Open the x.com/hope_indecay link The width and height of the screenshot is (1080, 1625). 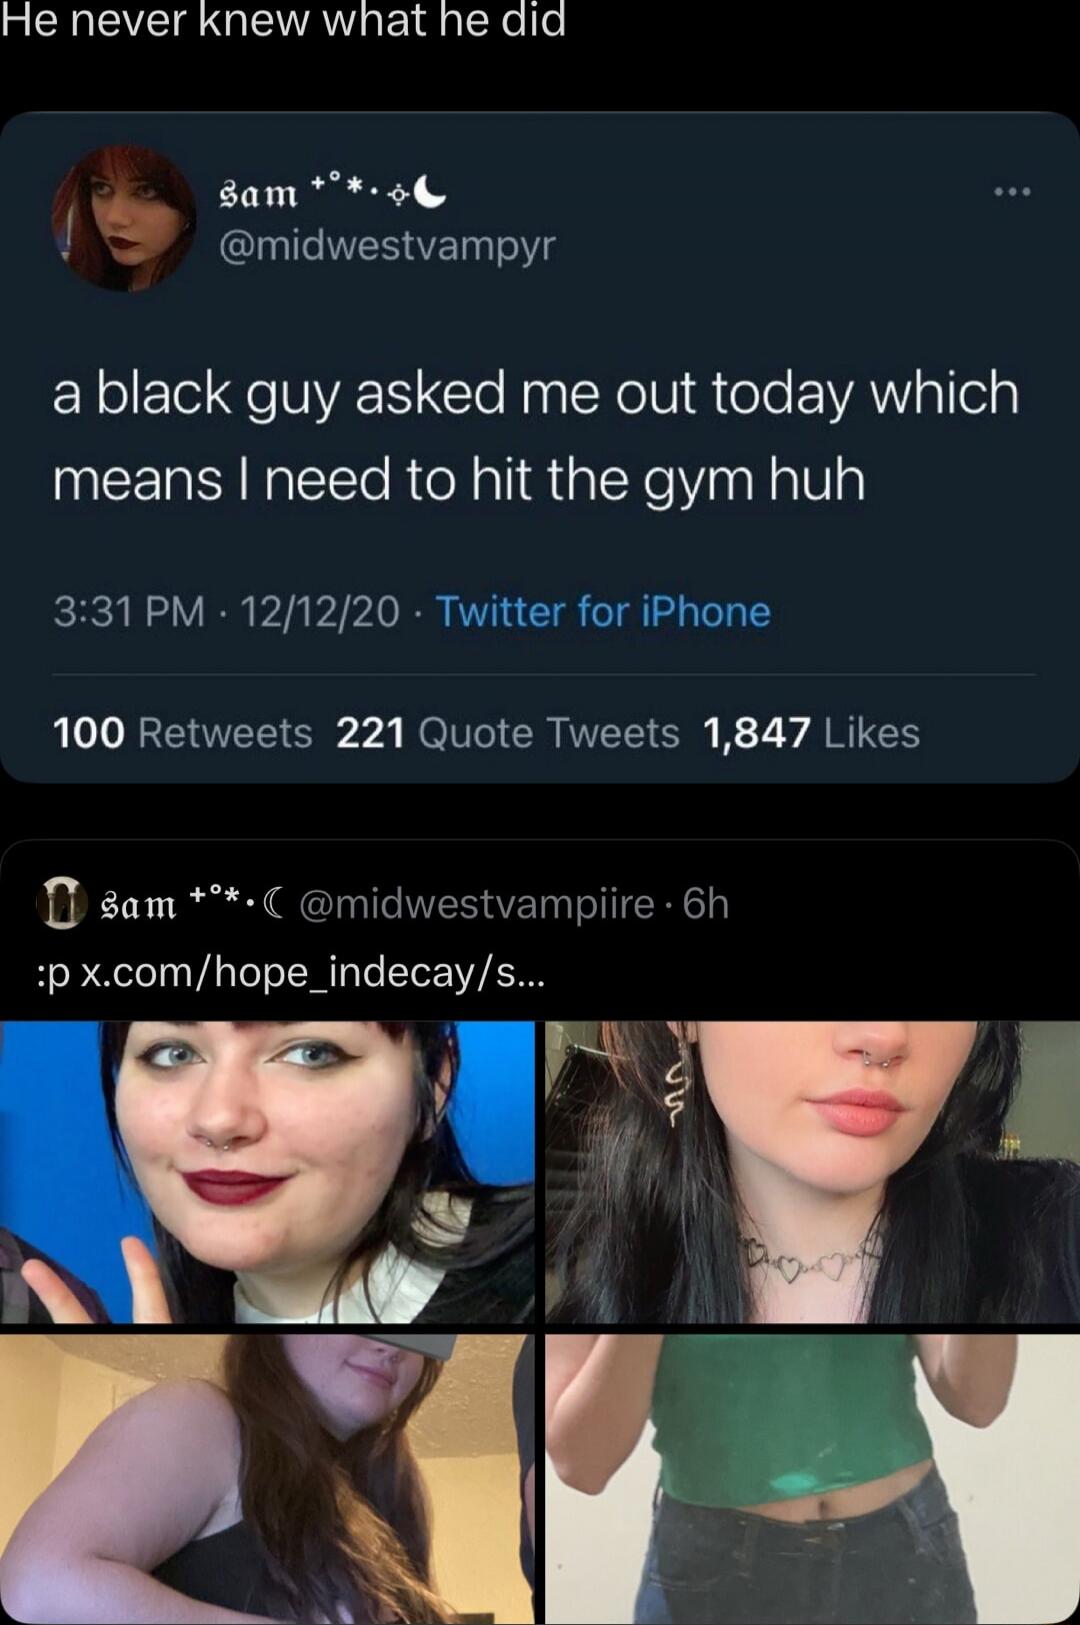tap(313, 972)
